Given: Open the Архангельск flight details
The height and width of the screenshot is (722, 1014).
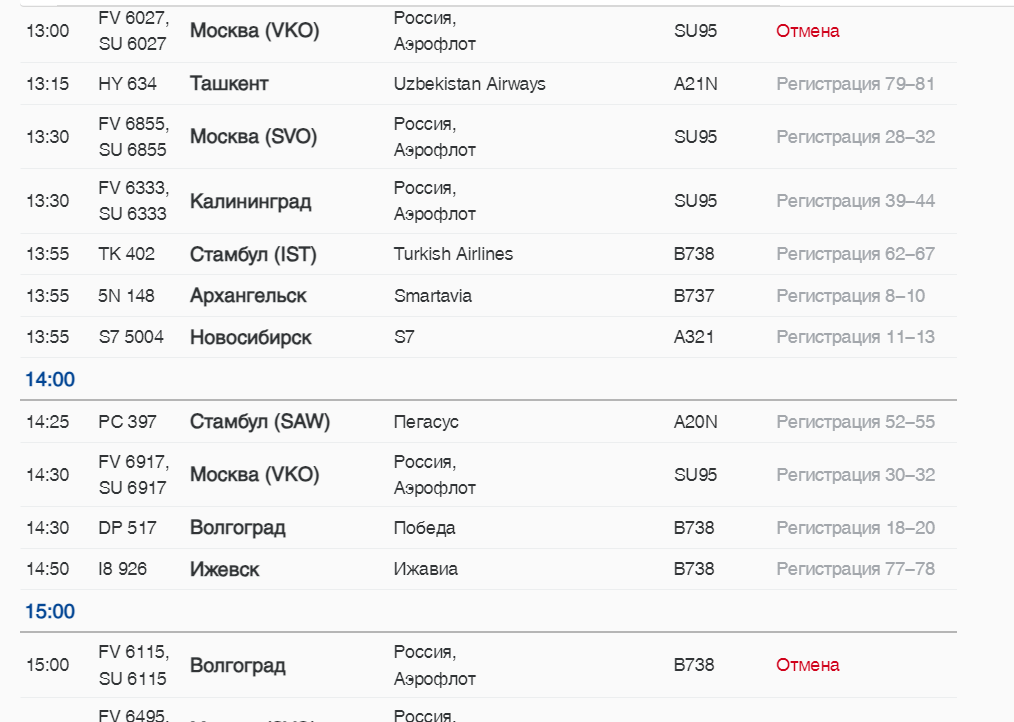Looking at the screenshot, I should tap(248, 296).
